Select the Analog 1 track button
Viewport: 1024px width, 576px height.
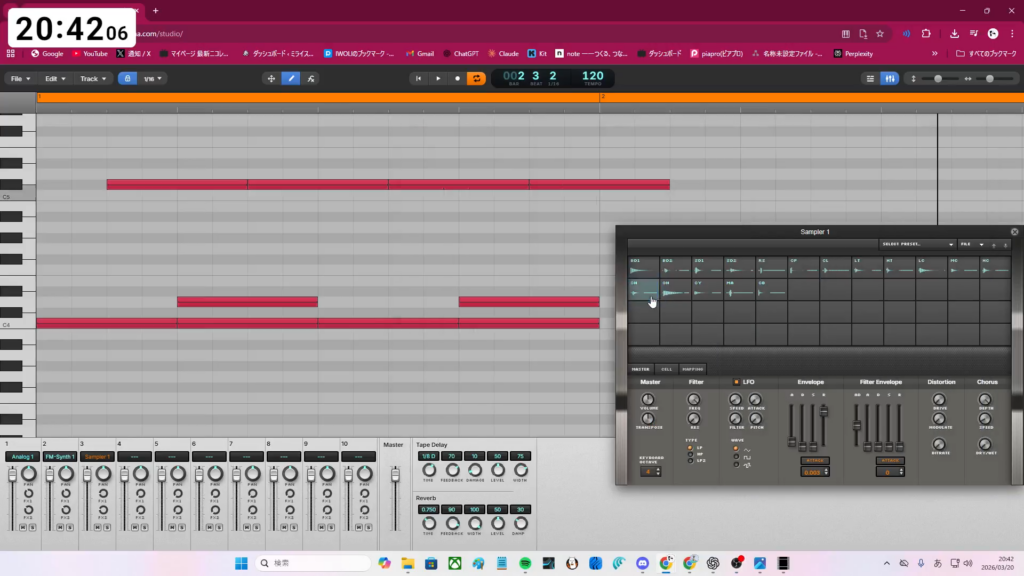coord(21,456)
